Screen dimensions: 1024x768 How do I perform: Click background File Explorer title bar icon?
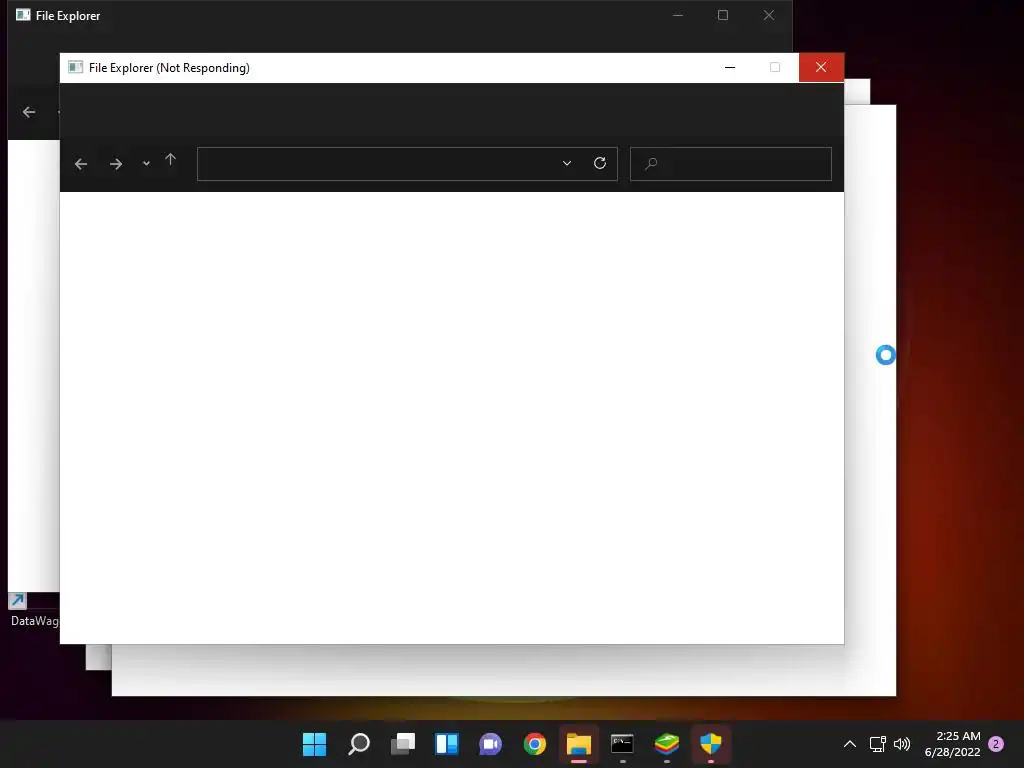click(24, 15)
